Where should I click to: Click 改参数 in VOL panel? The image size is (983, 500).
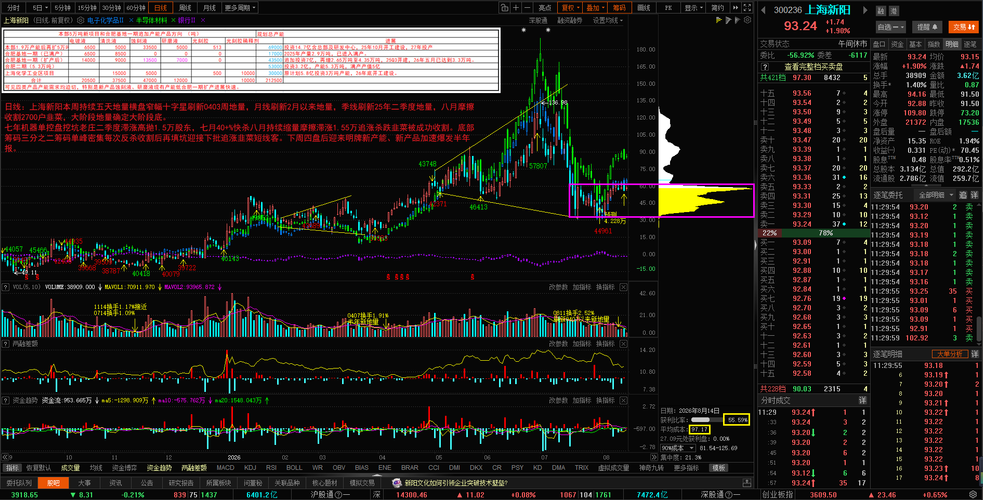pos(558,287)
